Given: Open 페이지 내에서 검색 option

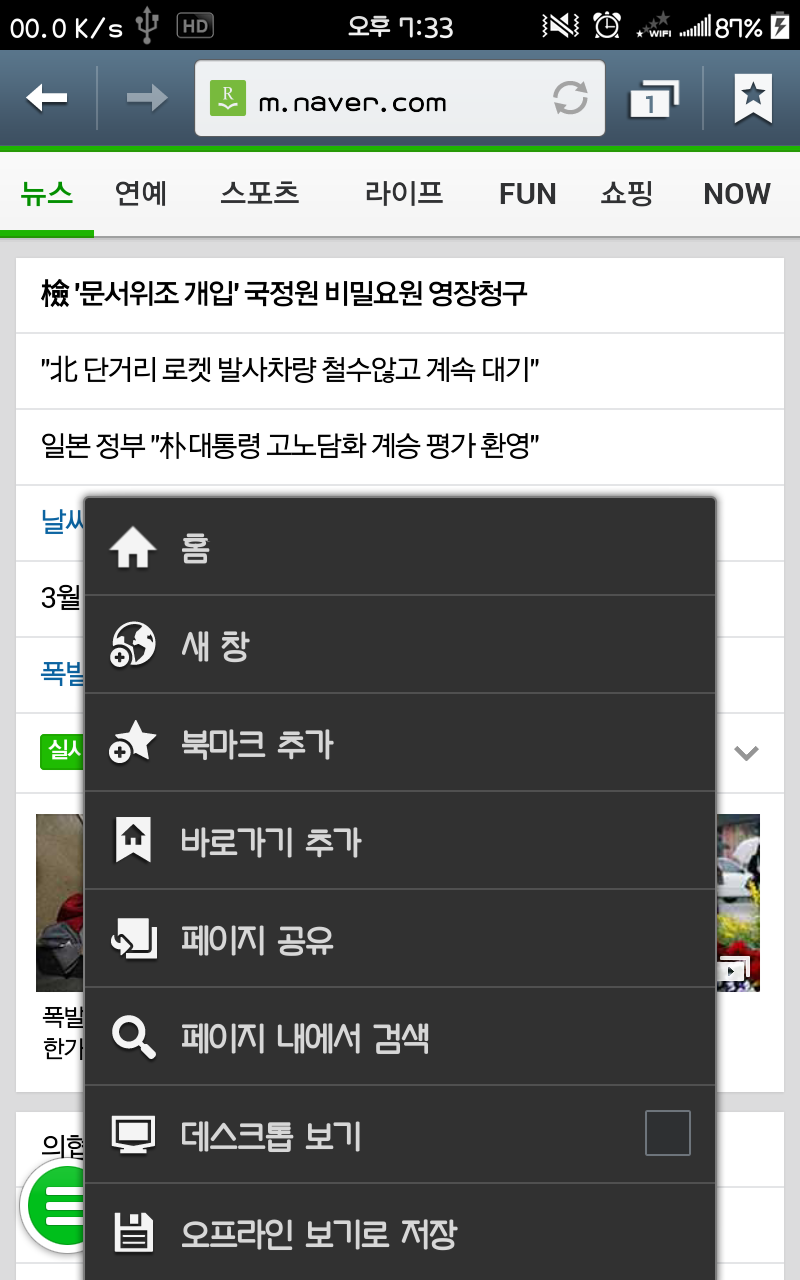Looking at the screenshot, I should coord(400,1037).
